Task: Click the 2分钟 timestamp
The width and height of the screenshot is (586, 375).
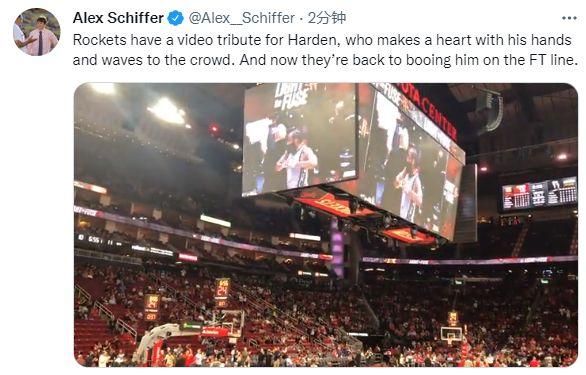Action: [327, 18]
